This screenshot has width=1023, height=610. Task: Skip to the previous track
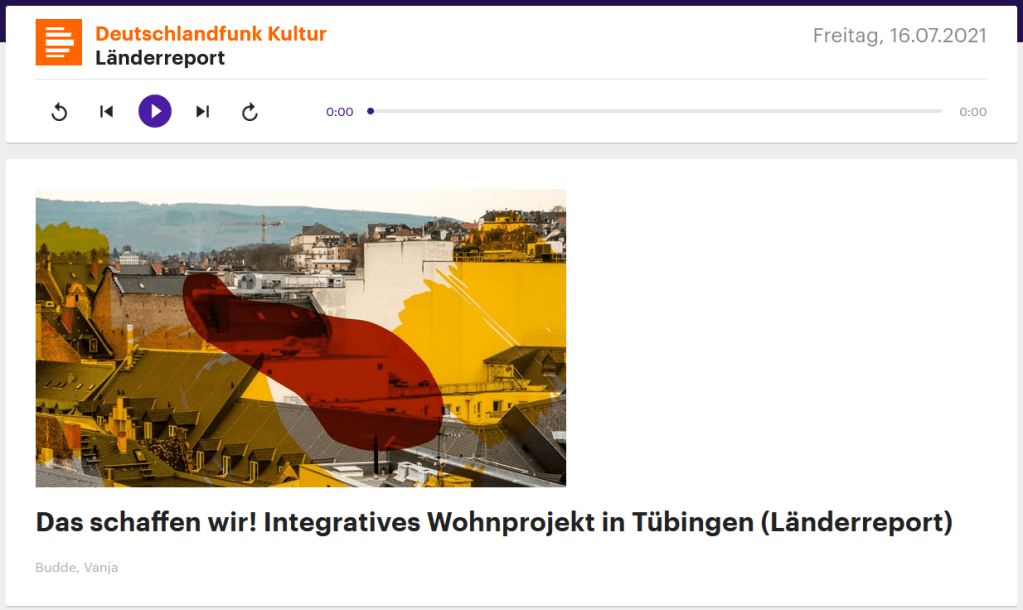coord(106,112)
